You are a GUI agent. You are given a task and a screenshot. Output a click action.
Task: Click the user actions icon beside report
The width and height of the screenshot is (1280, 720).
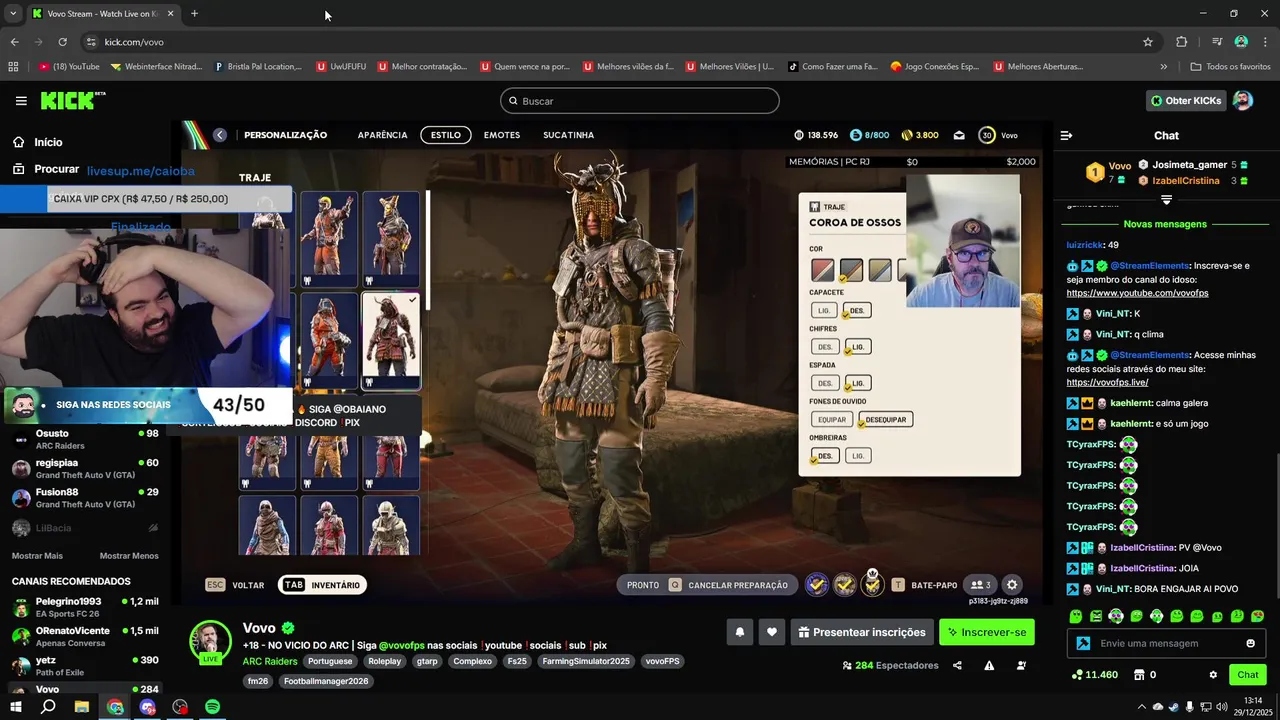point(1019,665)
